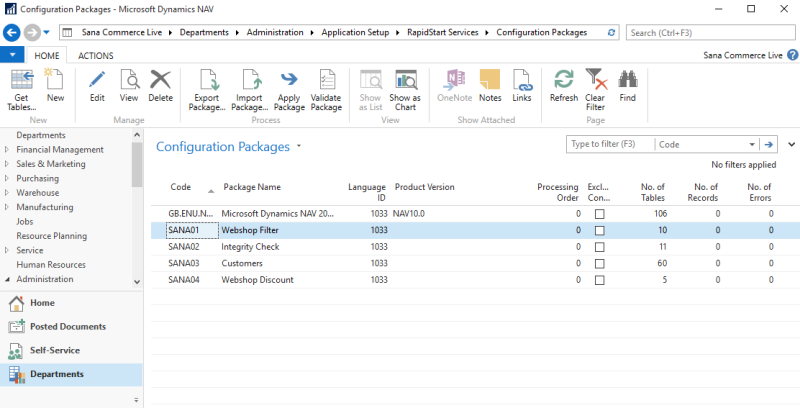Click the forward navigation arrow
This screenshot has width=800, height=408.
pos(32,33)
